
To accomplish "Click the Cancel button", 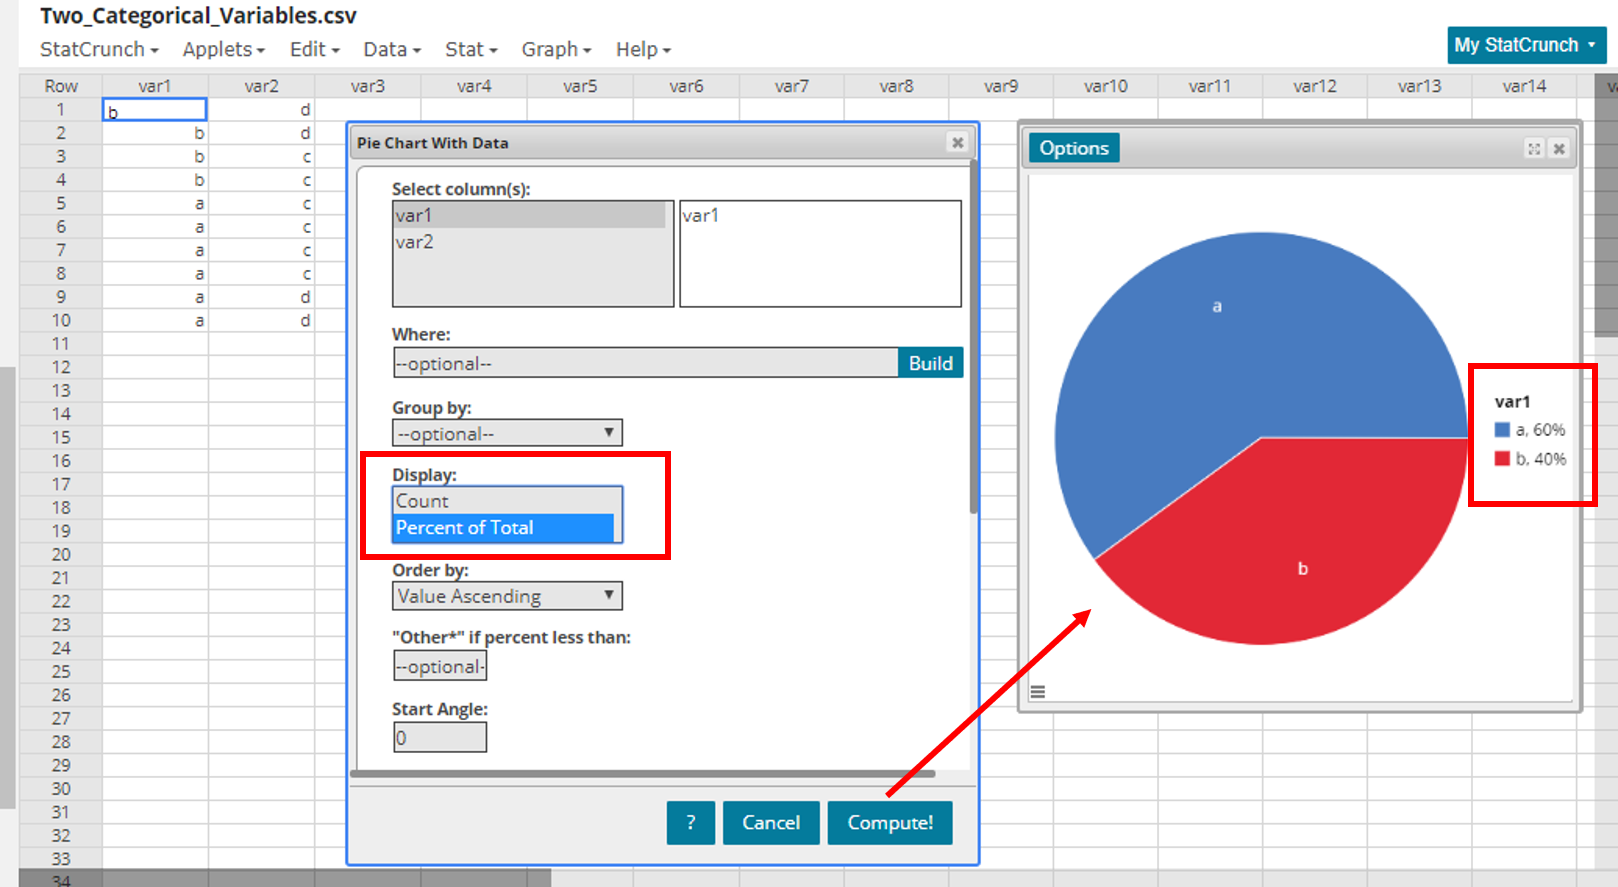I will pyautogui.click(x=770, y=823).
